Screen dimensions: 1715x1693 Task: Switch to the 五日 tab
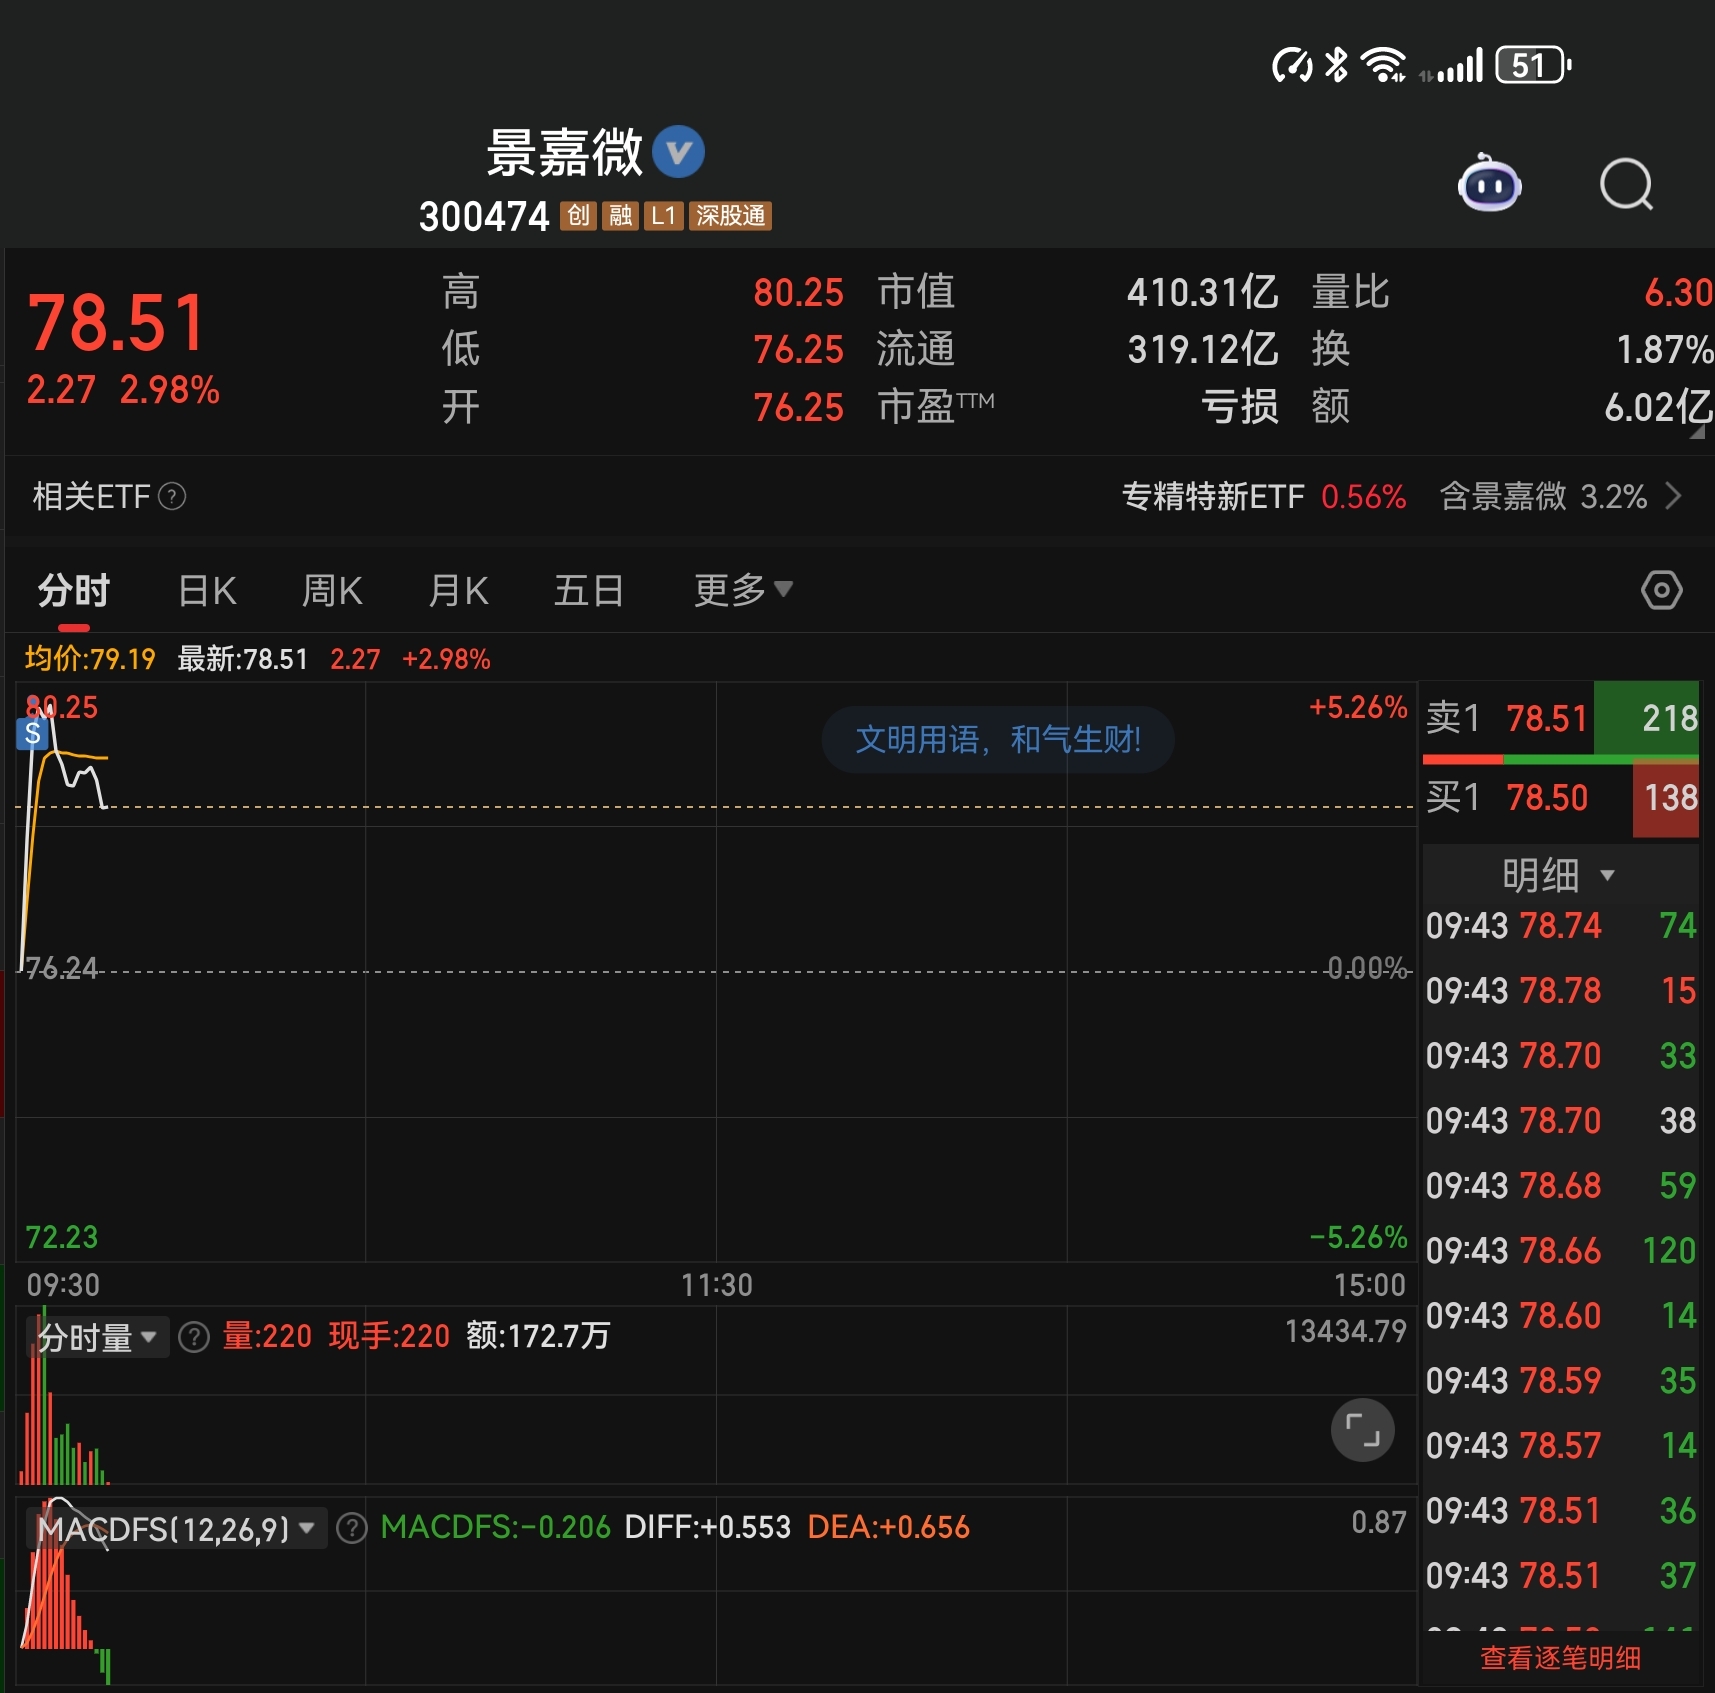[589, 590]
